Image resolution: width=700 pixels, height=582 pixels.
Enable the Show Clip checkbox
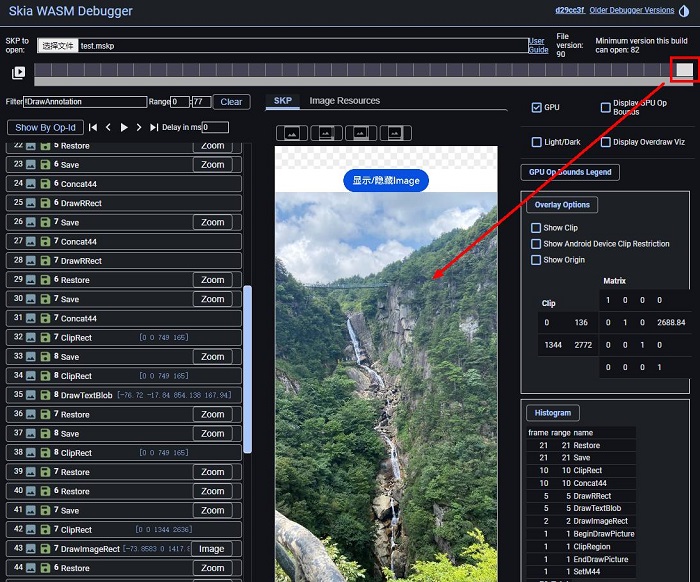536,228
